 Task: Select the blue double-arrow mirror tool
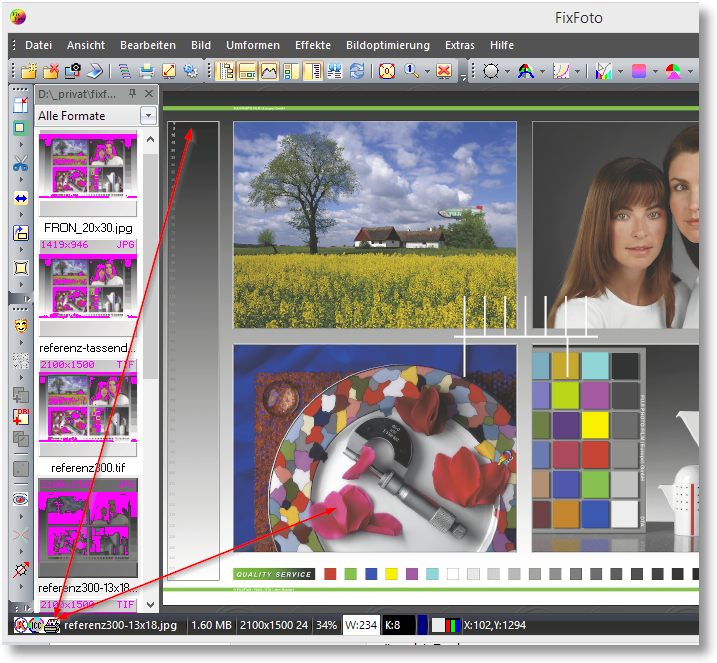[x=21, y=198]
